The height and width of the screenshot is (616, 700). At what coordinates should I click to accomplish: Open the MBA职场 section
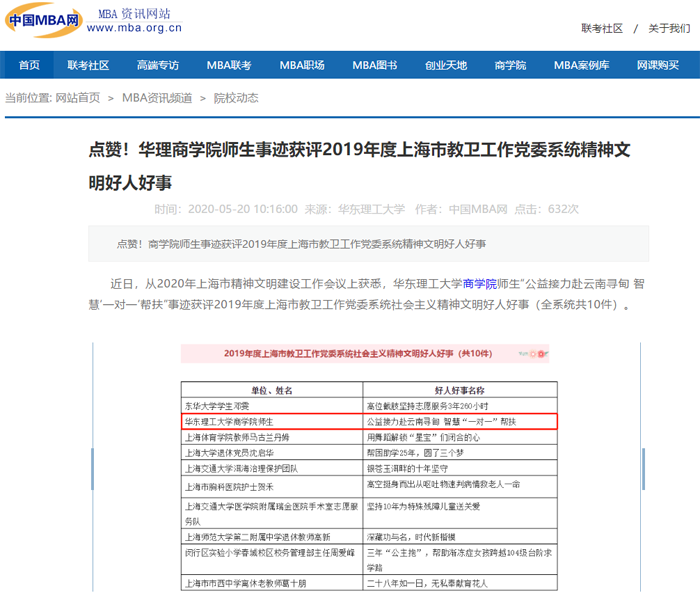coord(302,65)
